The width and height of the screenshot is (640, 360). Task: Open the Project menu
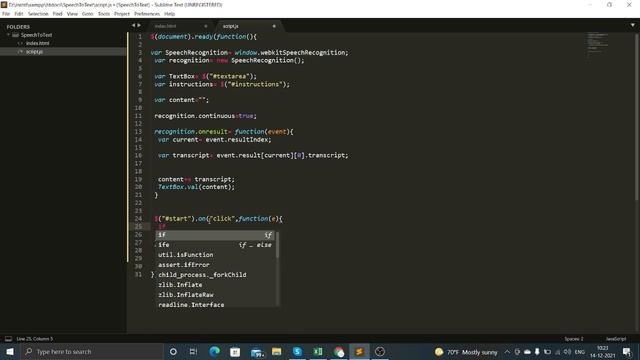tap(122, 13)
